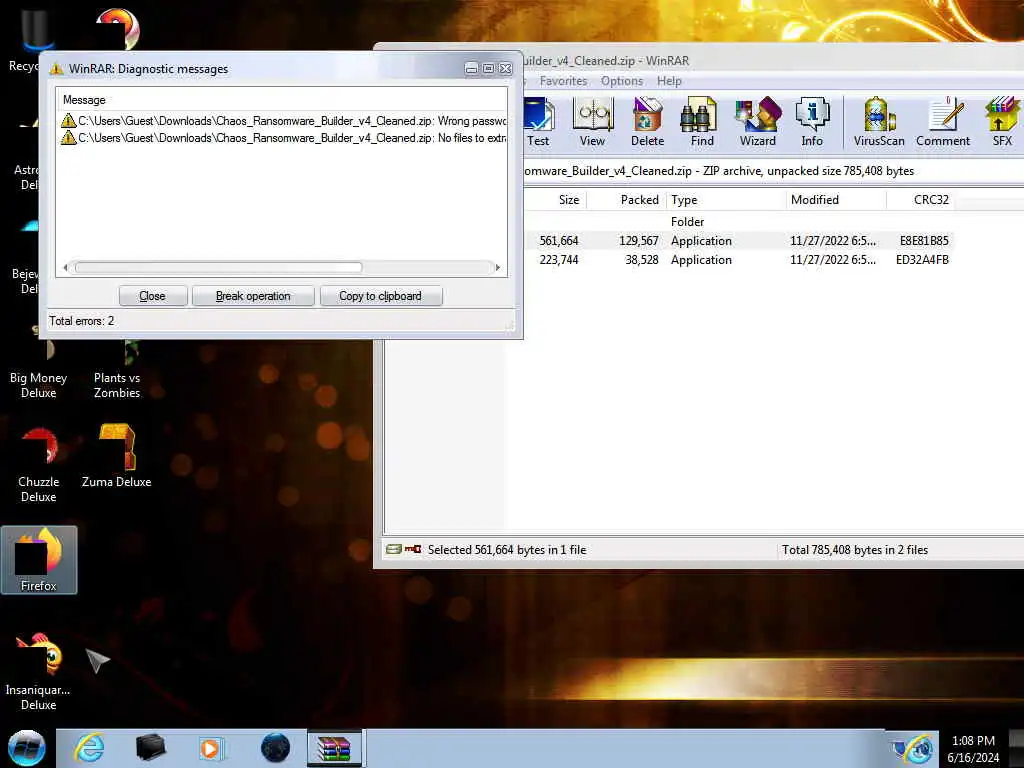Open the Options menu in WinRAR
Image resolution: width=1024 pixels, height=768 pixels.
tap(622, 81)
